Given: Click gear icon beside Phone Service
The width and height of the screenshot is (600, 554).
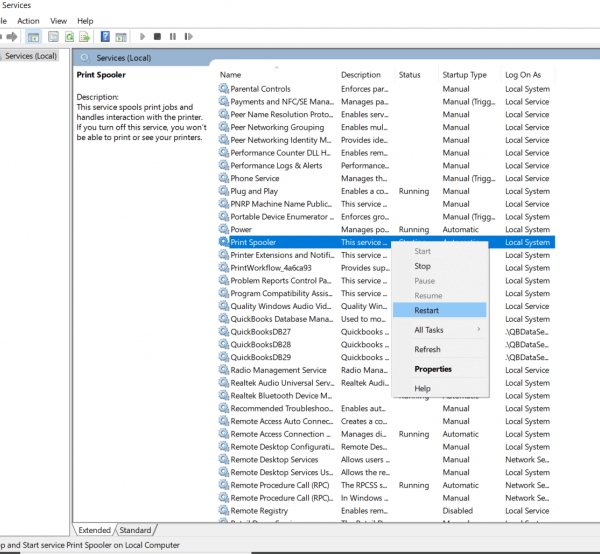Looking at the screenshot, I should (223, 178).
